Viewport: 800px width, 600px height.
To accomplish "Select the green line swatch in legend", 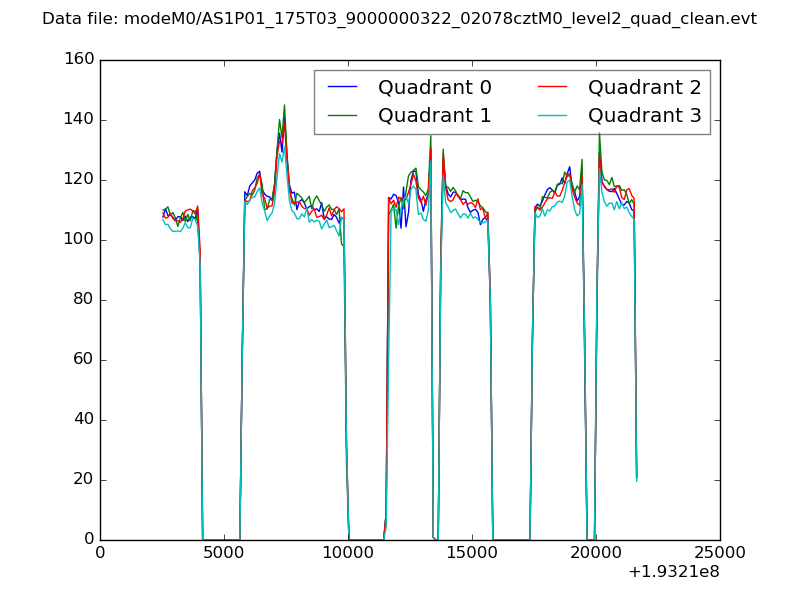I will point(343,116).
